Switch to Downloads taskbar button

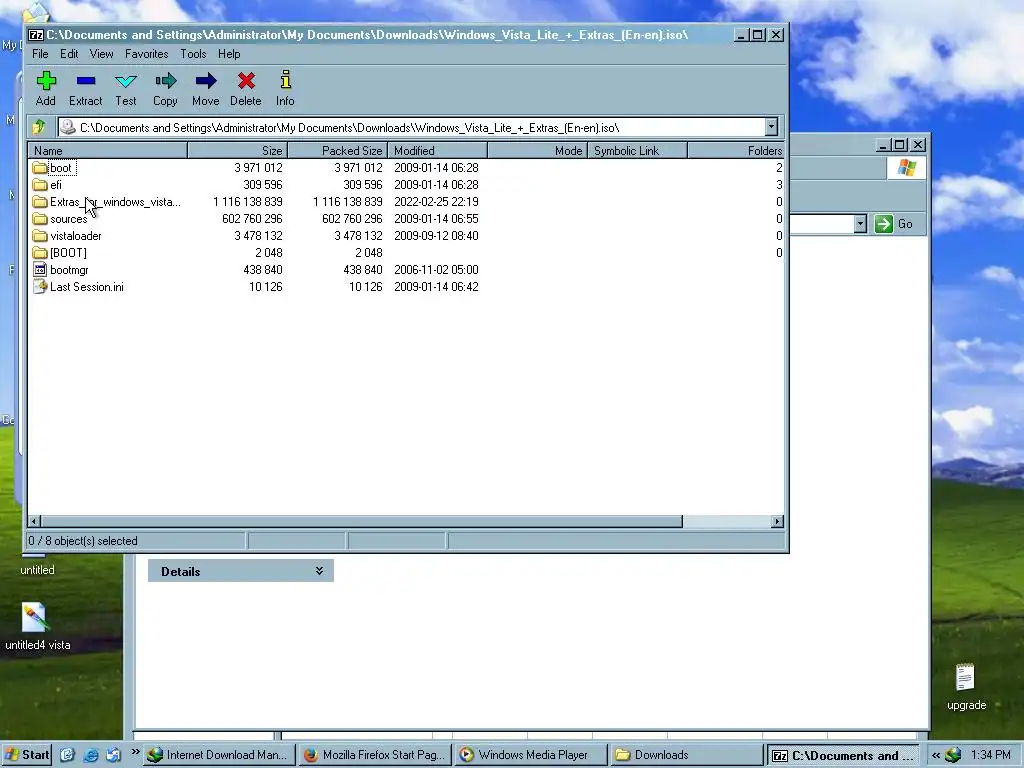click(x=687, y=755)
